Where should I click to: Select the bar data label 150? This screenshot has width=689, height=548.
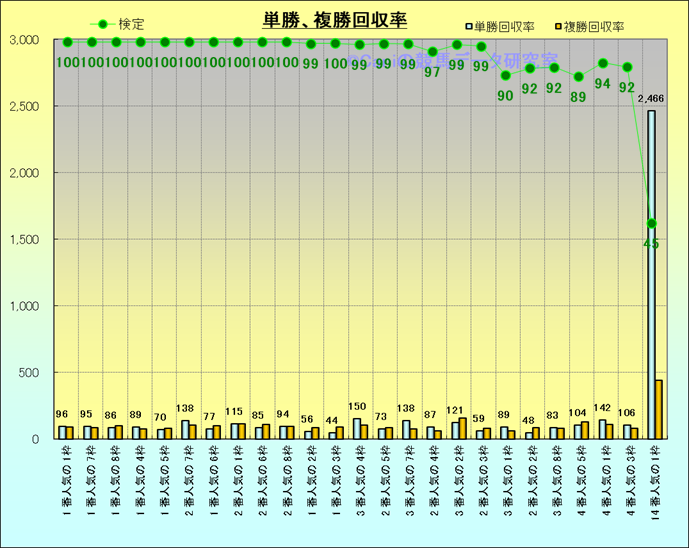358,408
